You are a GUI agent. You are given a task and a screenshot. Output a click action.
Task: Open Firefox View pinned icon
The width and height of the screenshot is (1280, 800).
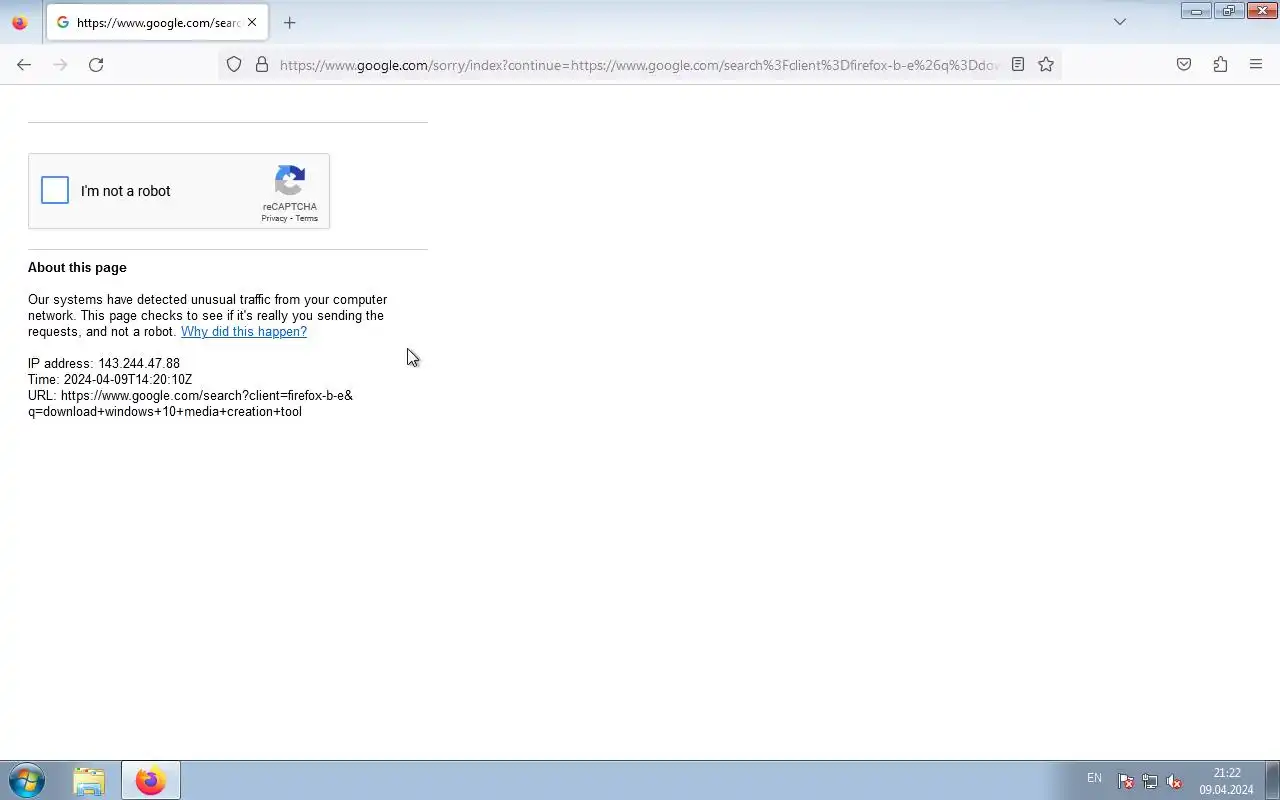pos(20,22)
